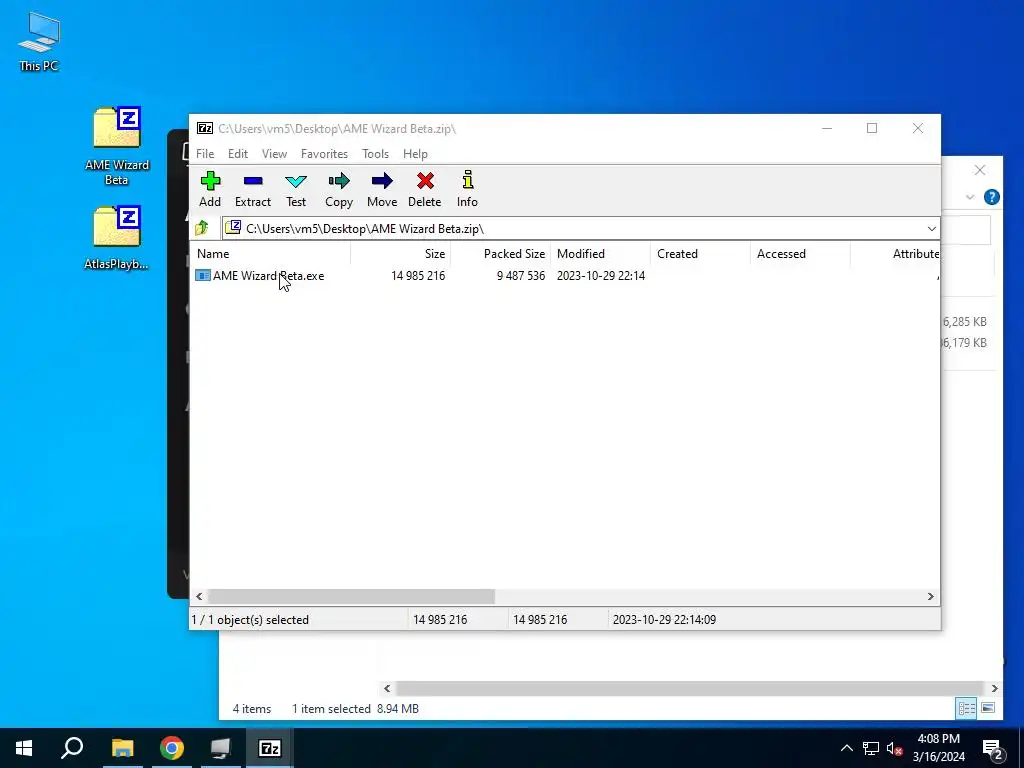The image size is (1024, 768).
Task: Sort by the Size column header
Action: point(400,254)
